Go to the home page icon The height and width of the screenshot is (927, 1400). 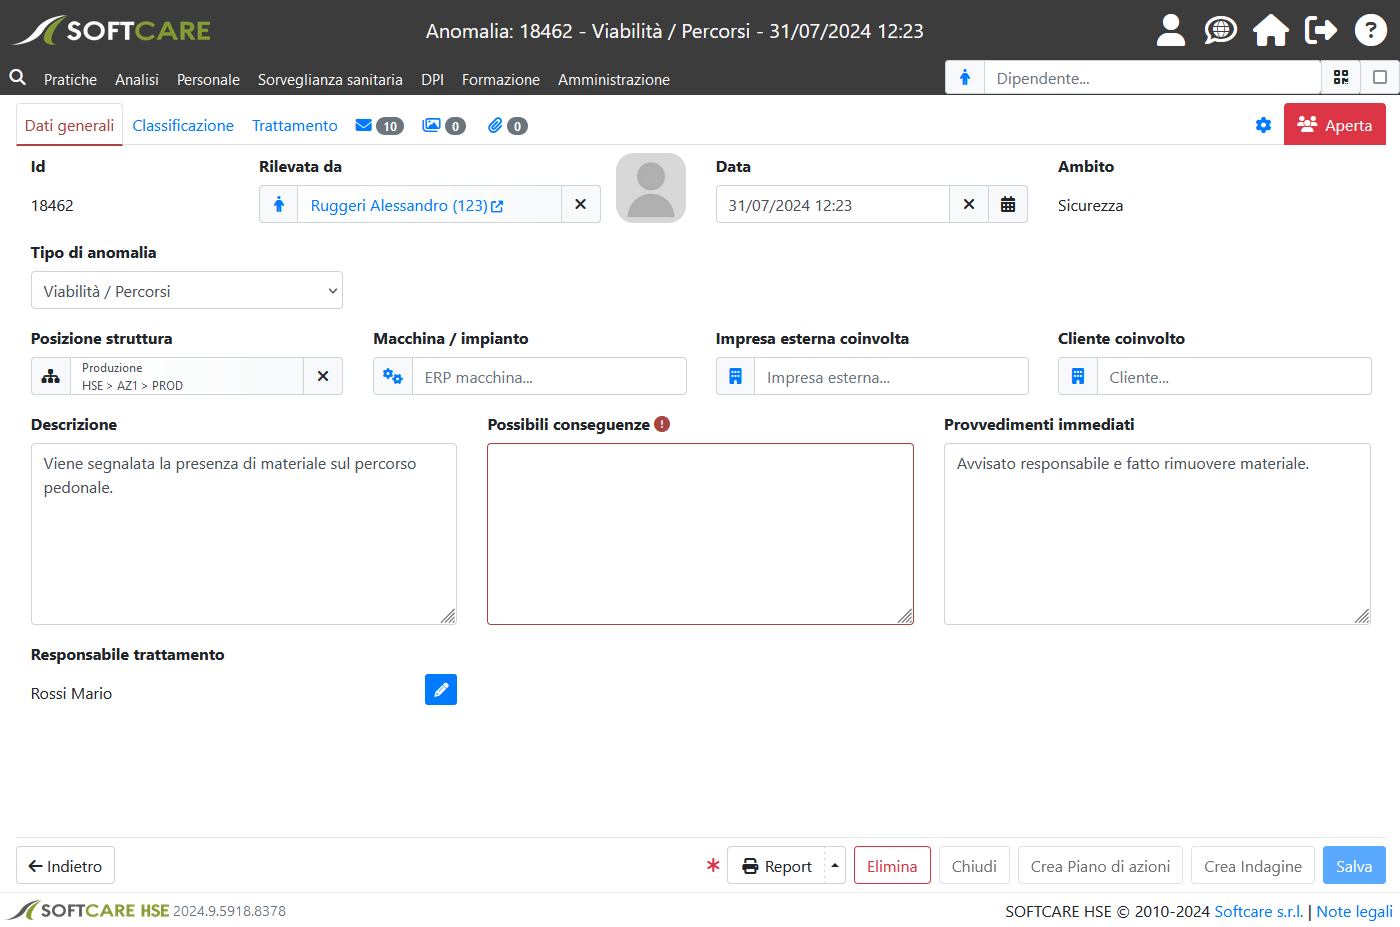pos(1270,31)
